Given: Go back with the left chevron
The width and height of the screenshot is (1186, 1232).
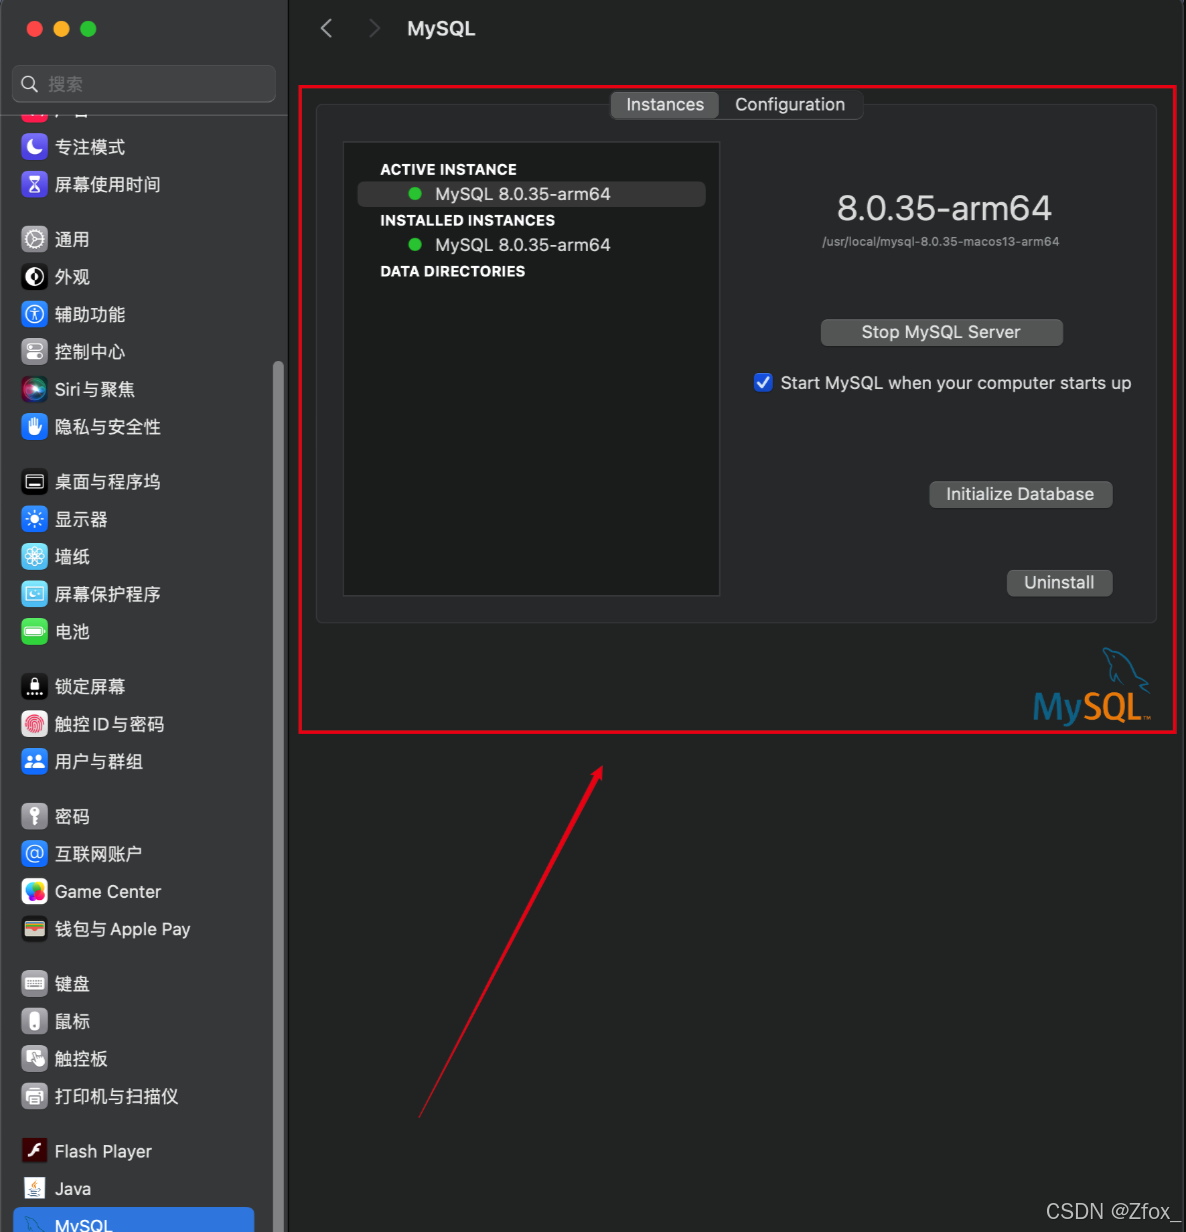Looking at the screenshot, I should (326, 28).
